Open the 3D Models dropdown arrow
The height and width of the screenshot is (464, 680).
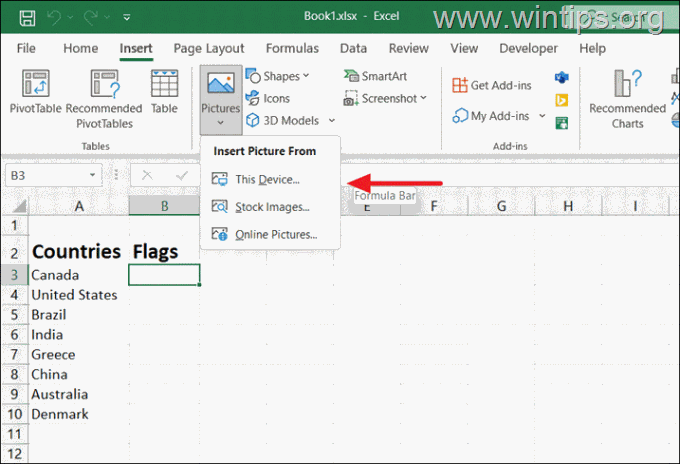click(x=330, y=121)
